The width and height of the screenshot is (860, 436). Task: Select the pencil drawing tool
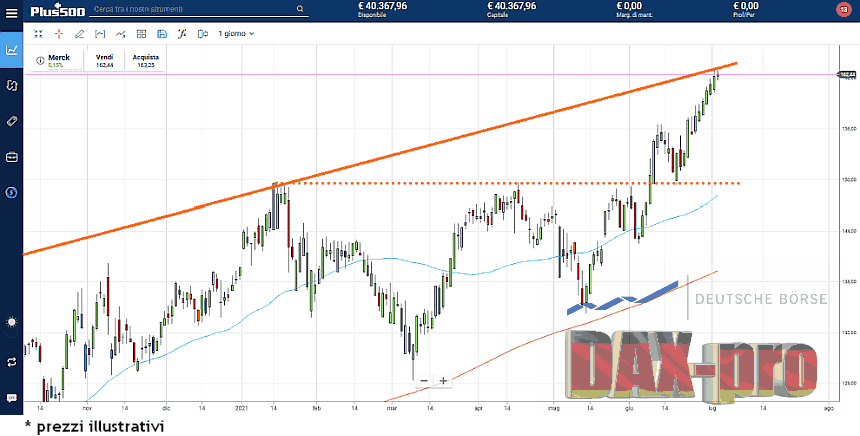80,33
